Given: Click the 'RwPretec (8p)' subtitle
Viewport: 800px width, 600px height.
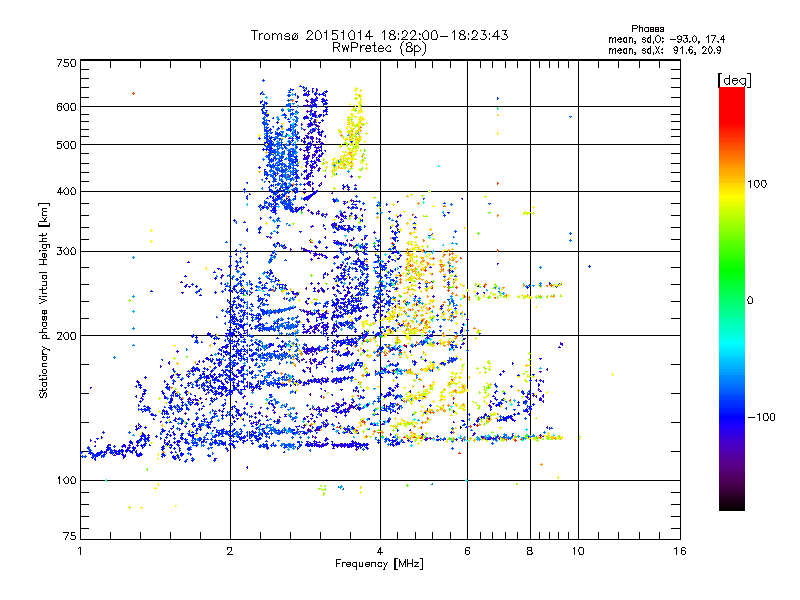Looking at the screenshot, I should coord(379,48).
